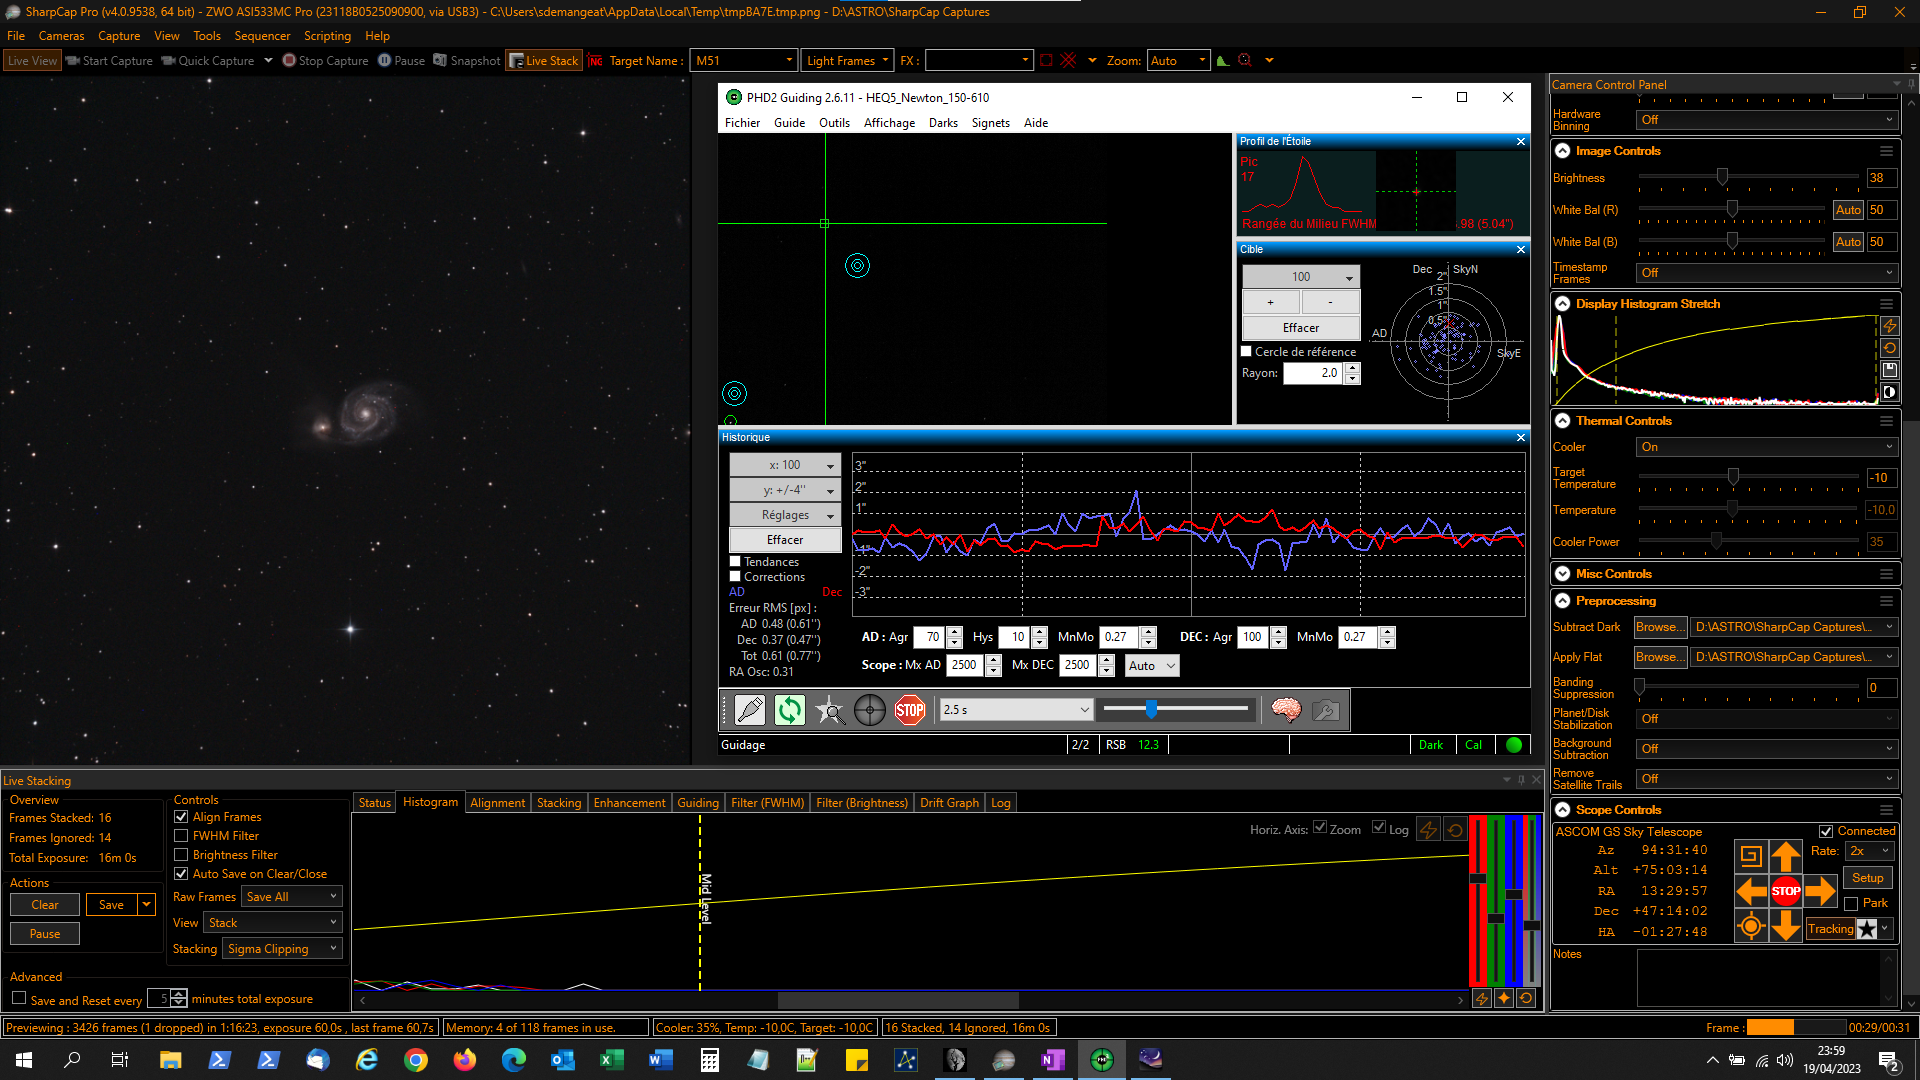Switch to the Drift Graph tab
The height and width of the screenshot is (1080, 1920).
[949, 803]
